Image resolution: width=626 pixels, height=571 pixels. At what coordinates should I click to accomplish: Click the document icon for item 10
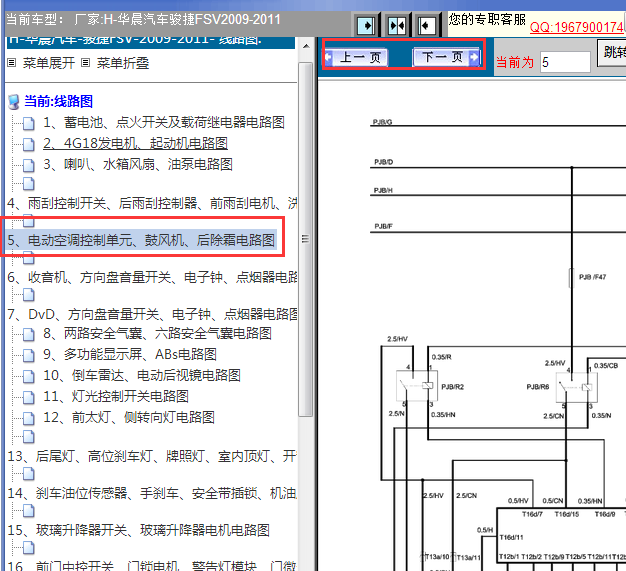[29, 376]
